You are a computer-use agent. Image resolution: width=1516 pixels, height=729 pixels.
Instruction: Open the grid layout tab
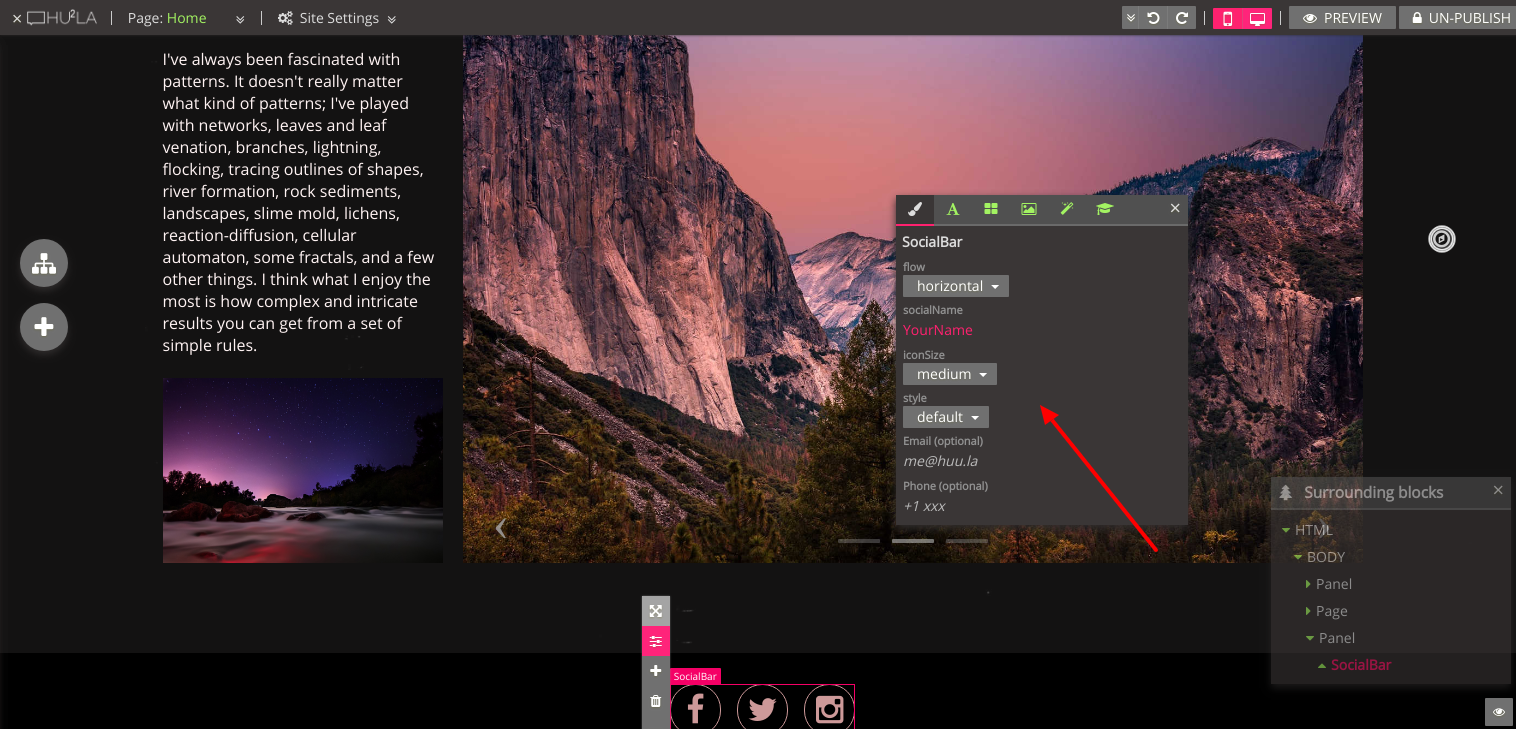pos(991,209)
